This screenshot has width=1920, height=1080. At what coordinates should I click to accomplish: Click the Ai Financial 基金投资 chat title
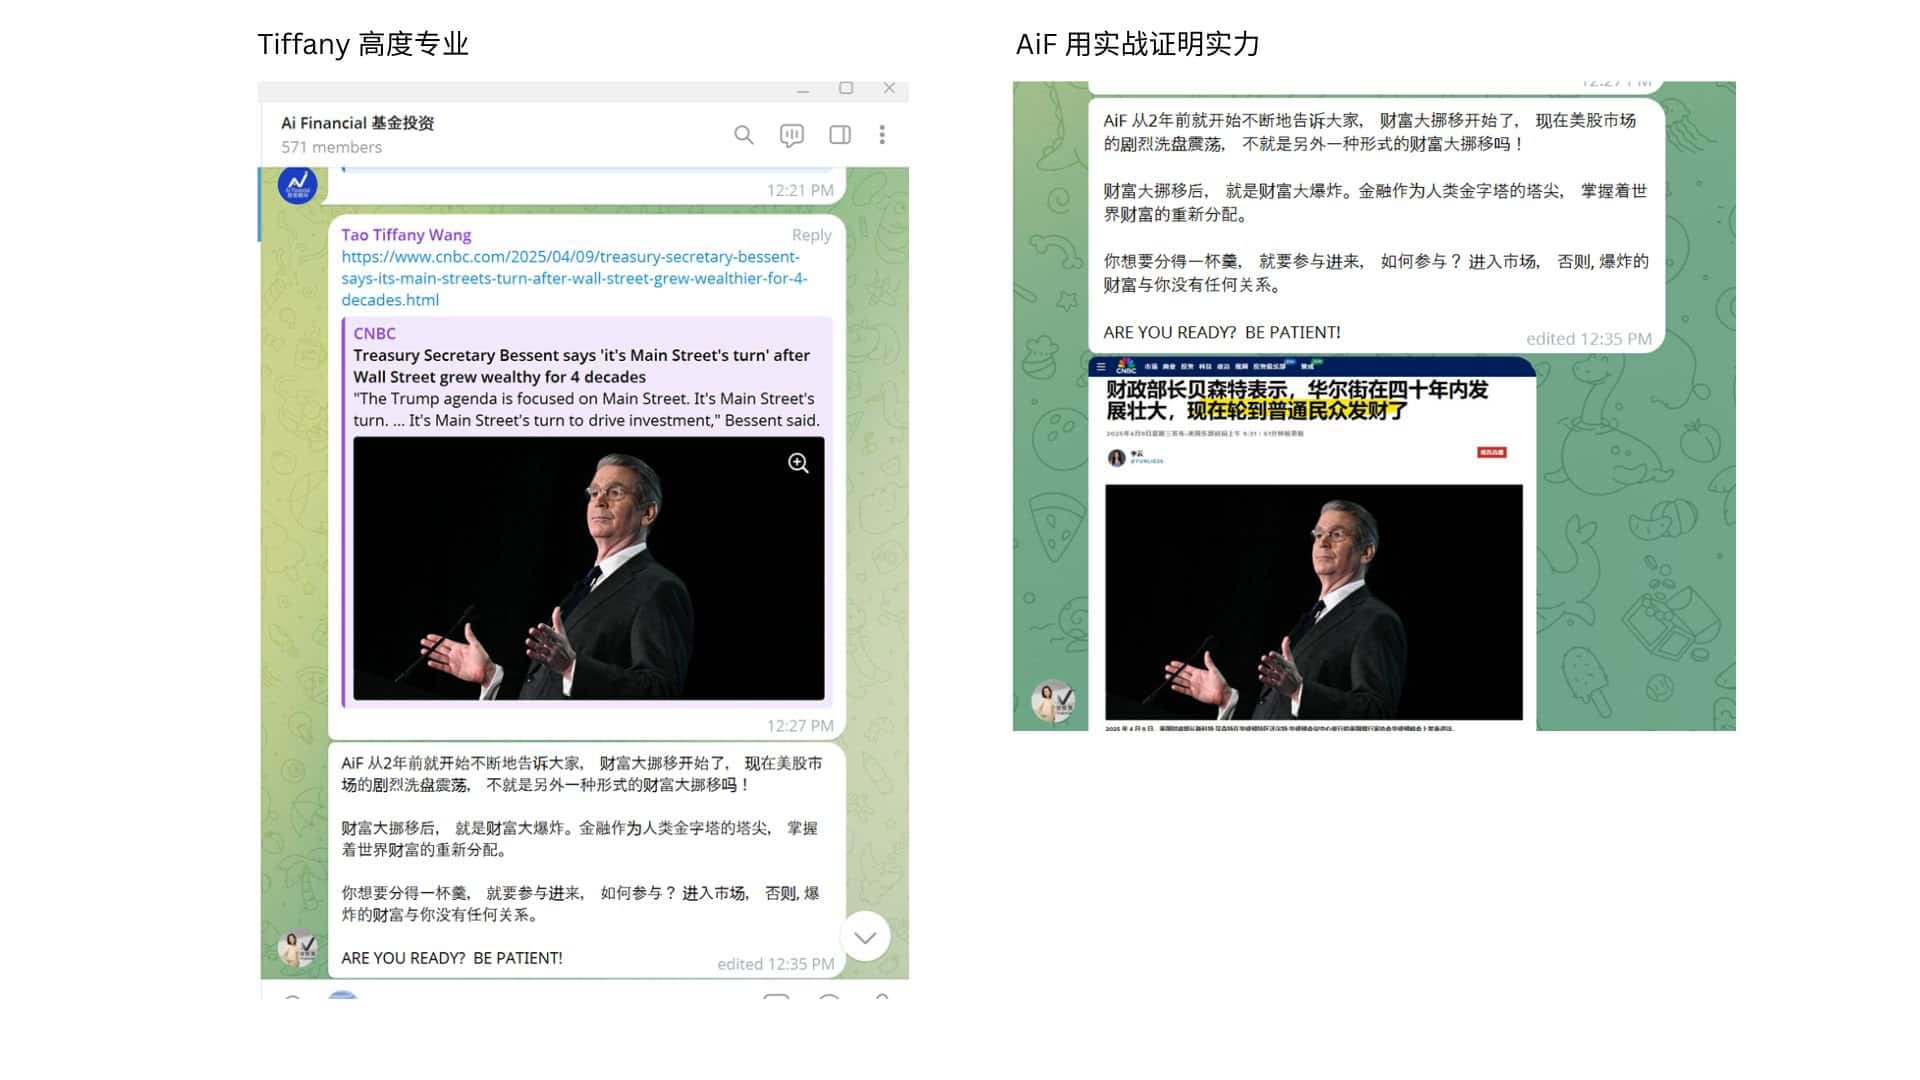pyautogui.click(x=357, y=123)
